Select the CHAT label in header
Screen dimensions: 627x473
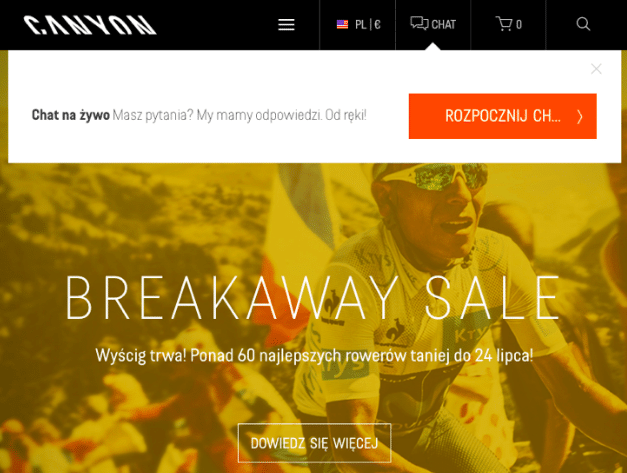click(x=443, y=25)
